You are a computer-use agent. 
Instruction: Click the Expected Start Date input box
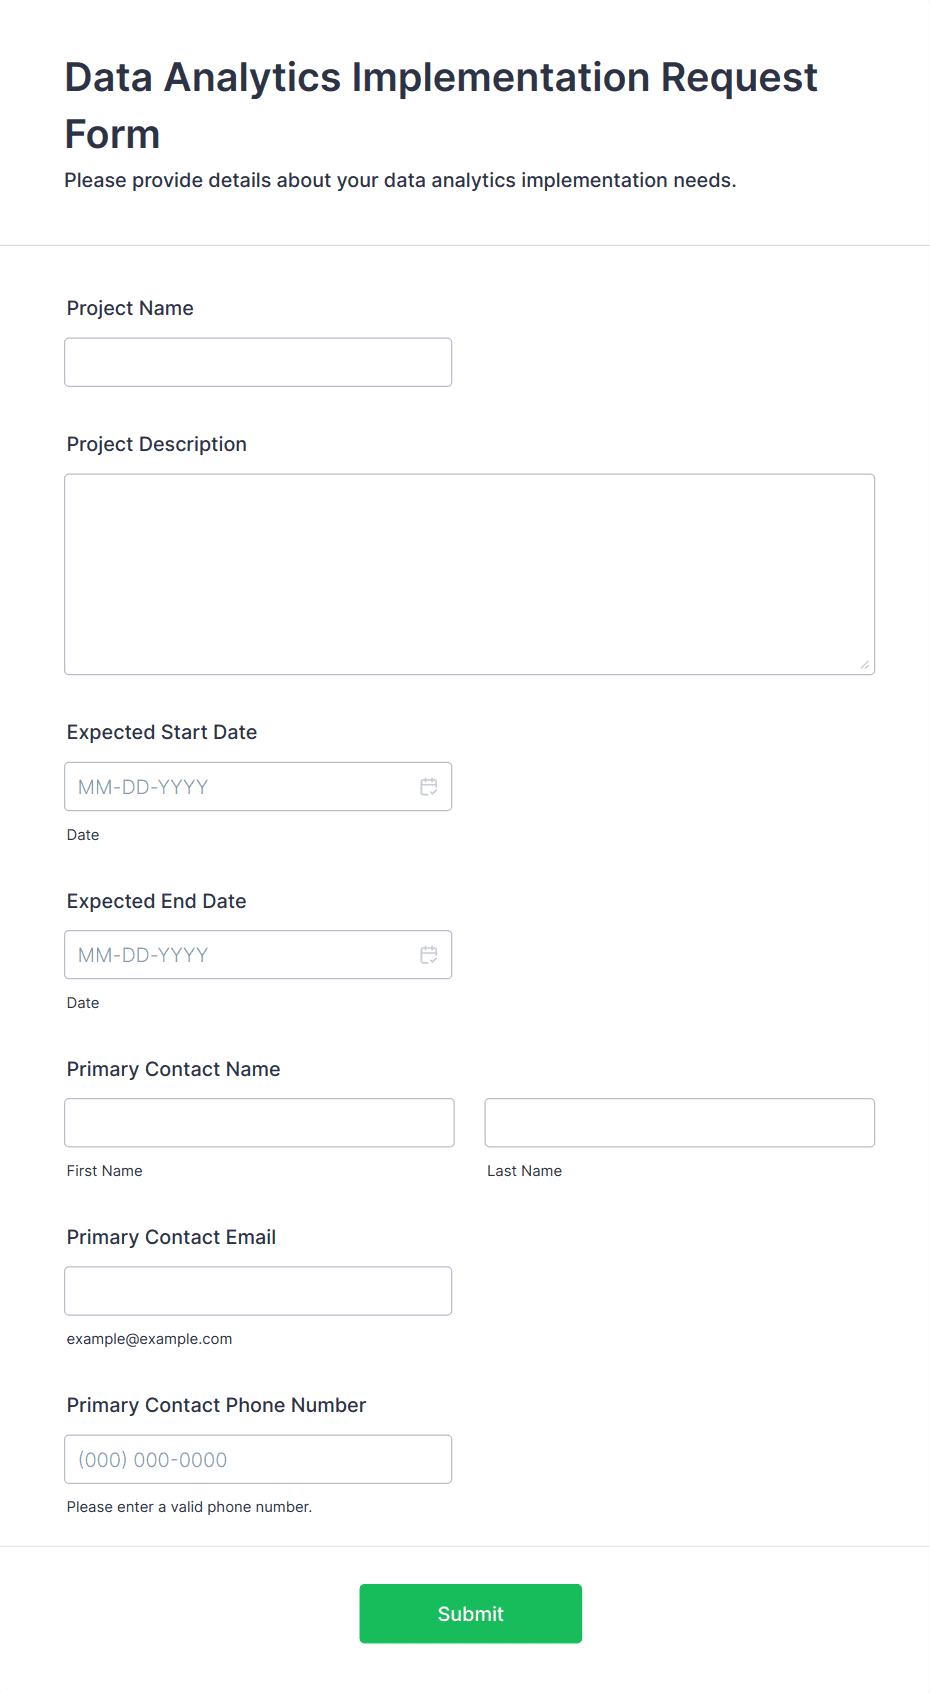pos(240,787)
